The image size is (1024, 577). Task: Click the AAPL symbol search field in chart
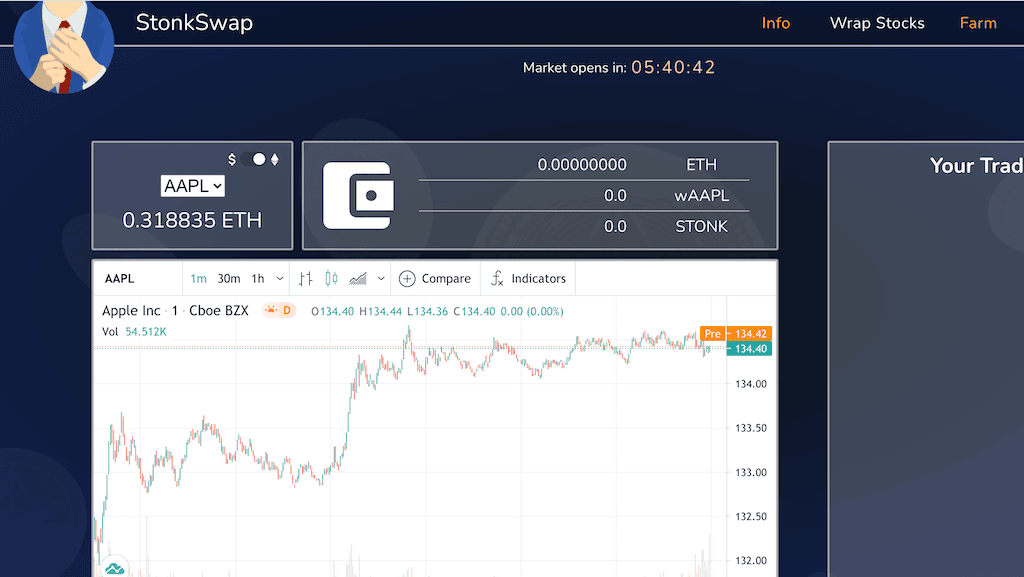[138, 279]
